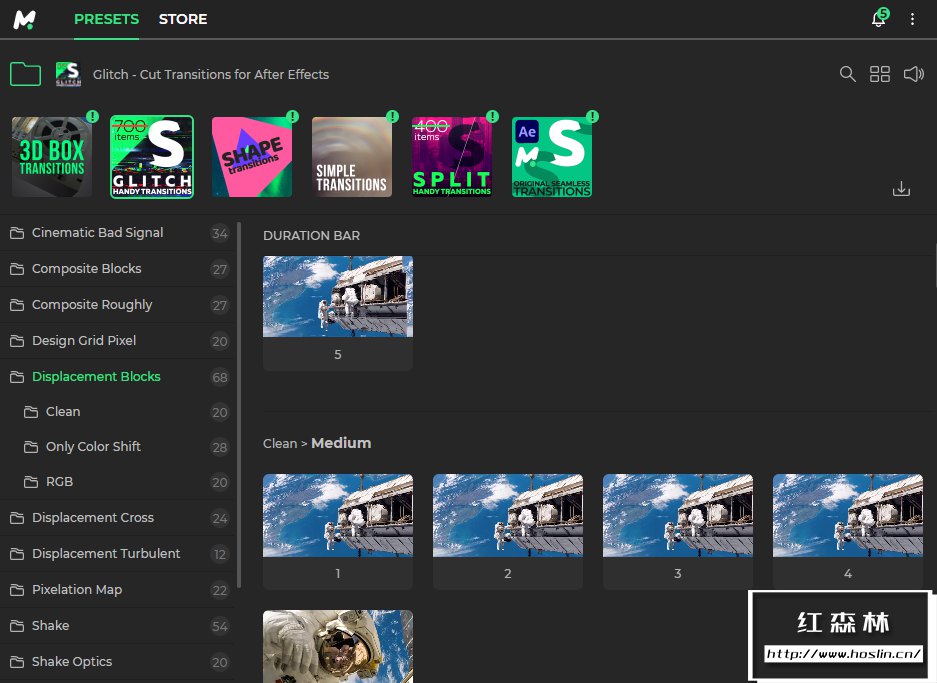
Task: Click the green folder icon
Action: coord(26,74)
